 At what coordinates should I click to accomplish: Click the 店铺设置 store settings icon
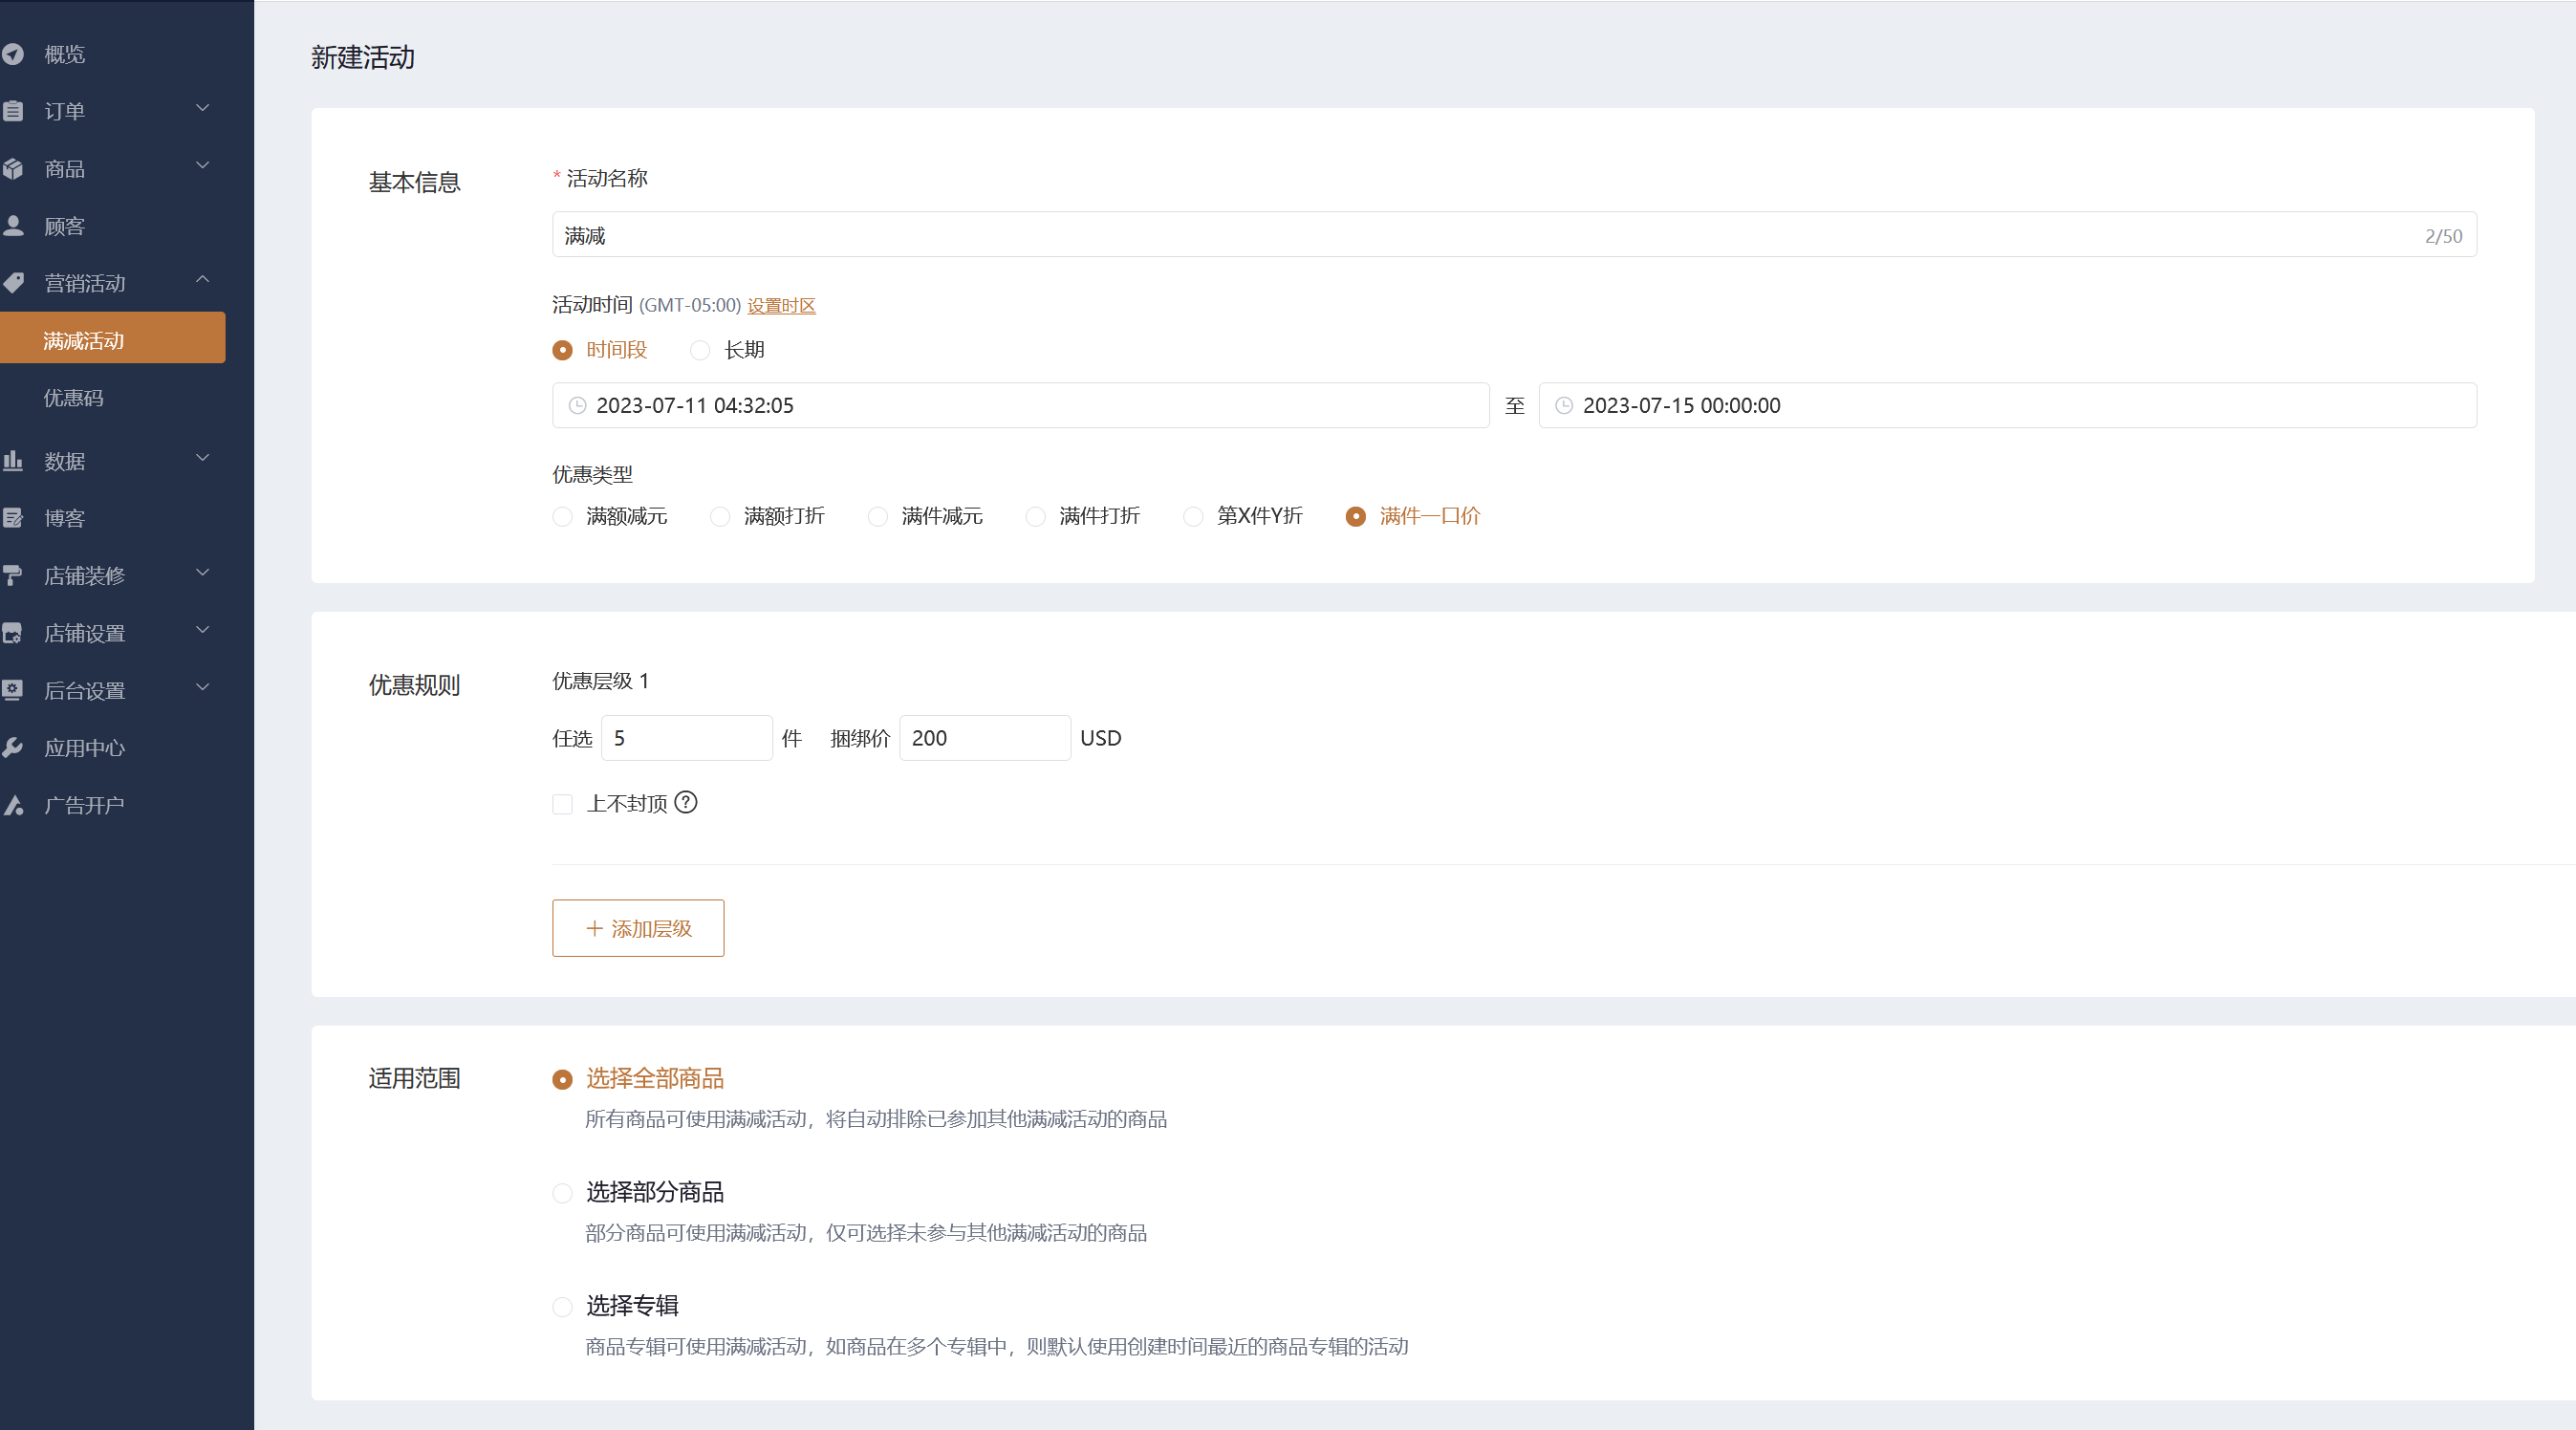(x=13, y=633)
